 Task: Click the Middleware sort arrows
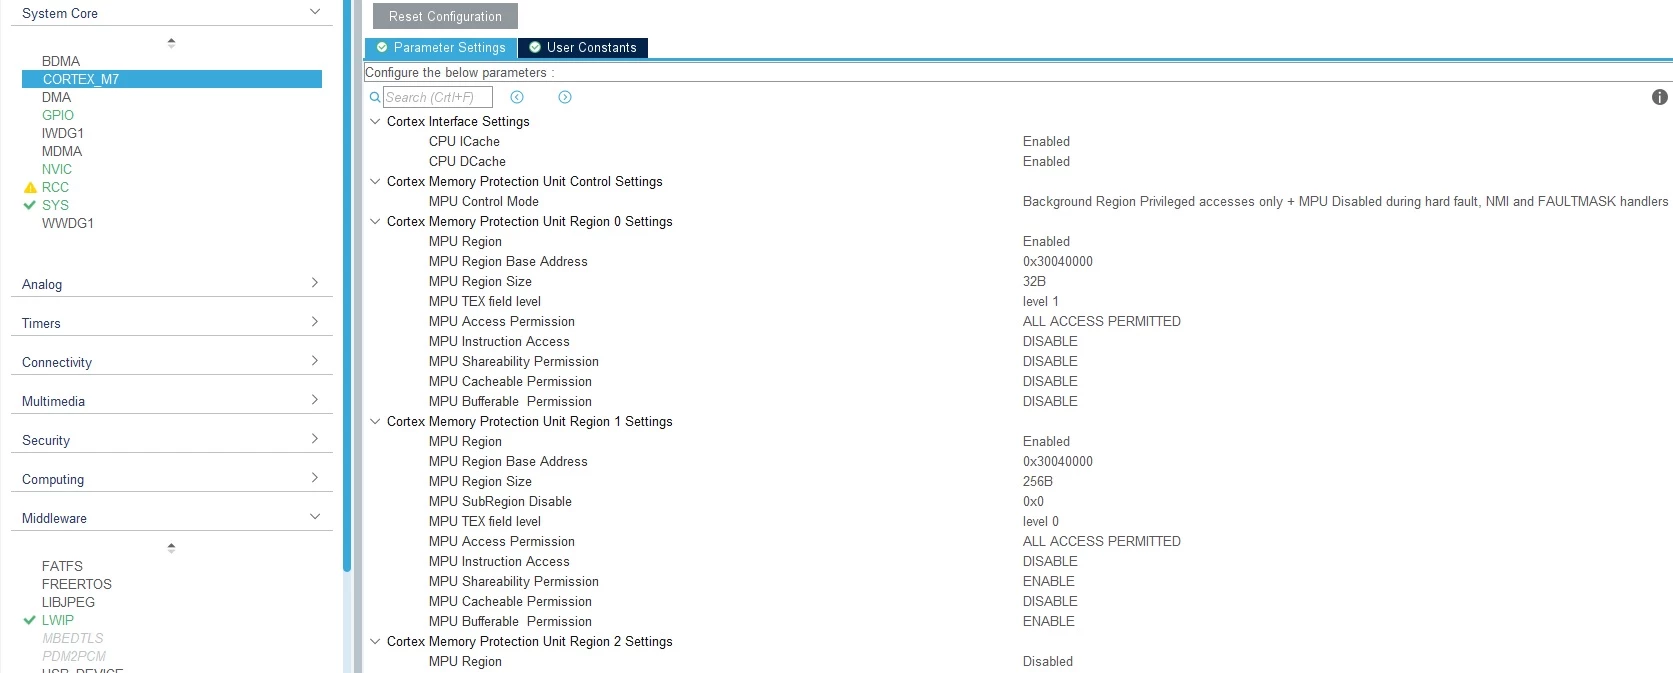click(x=171, y=547)
